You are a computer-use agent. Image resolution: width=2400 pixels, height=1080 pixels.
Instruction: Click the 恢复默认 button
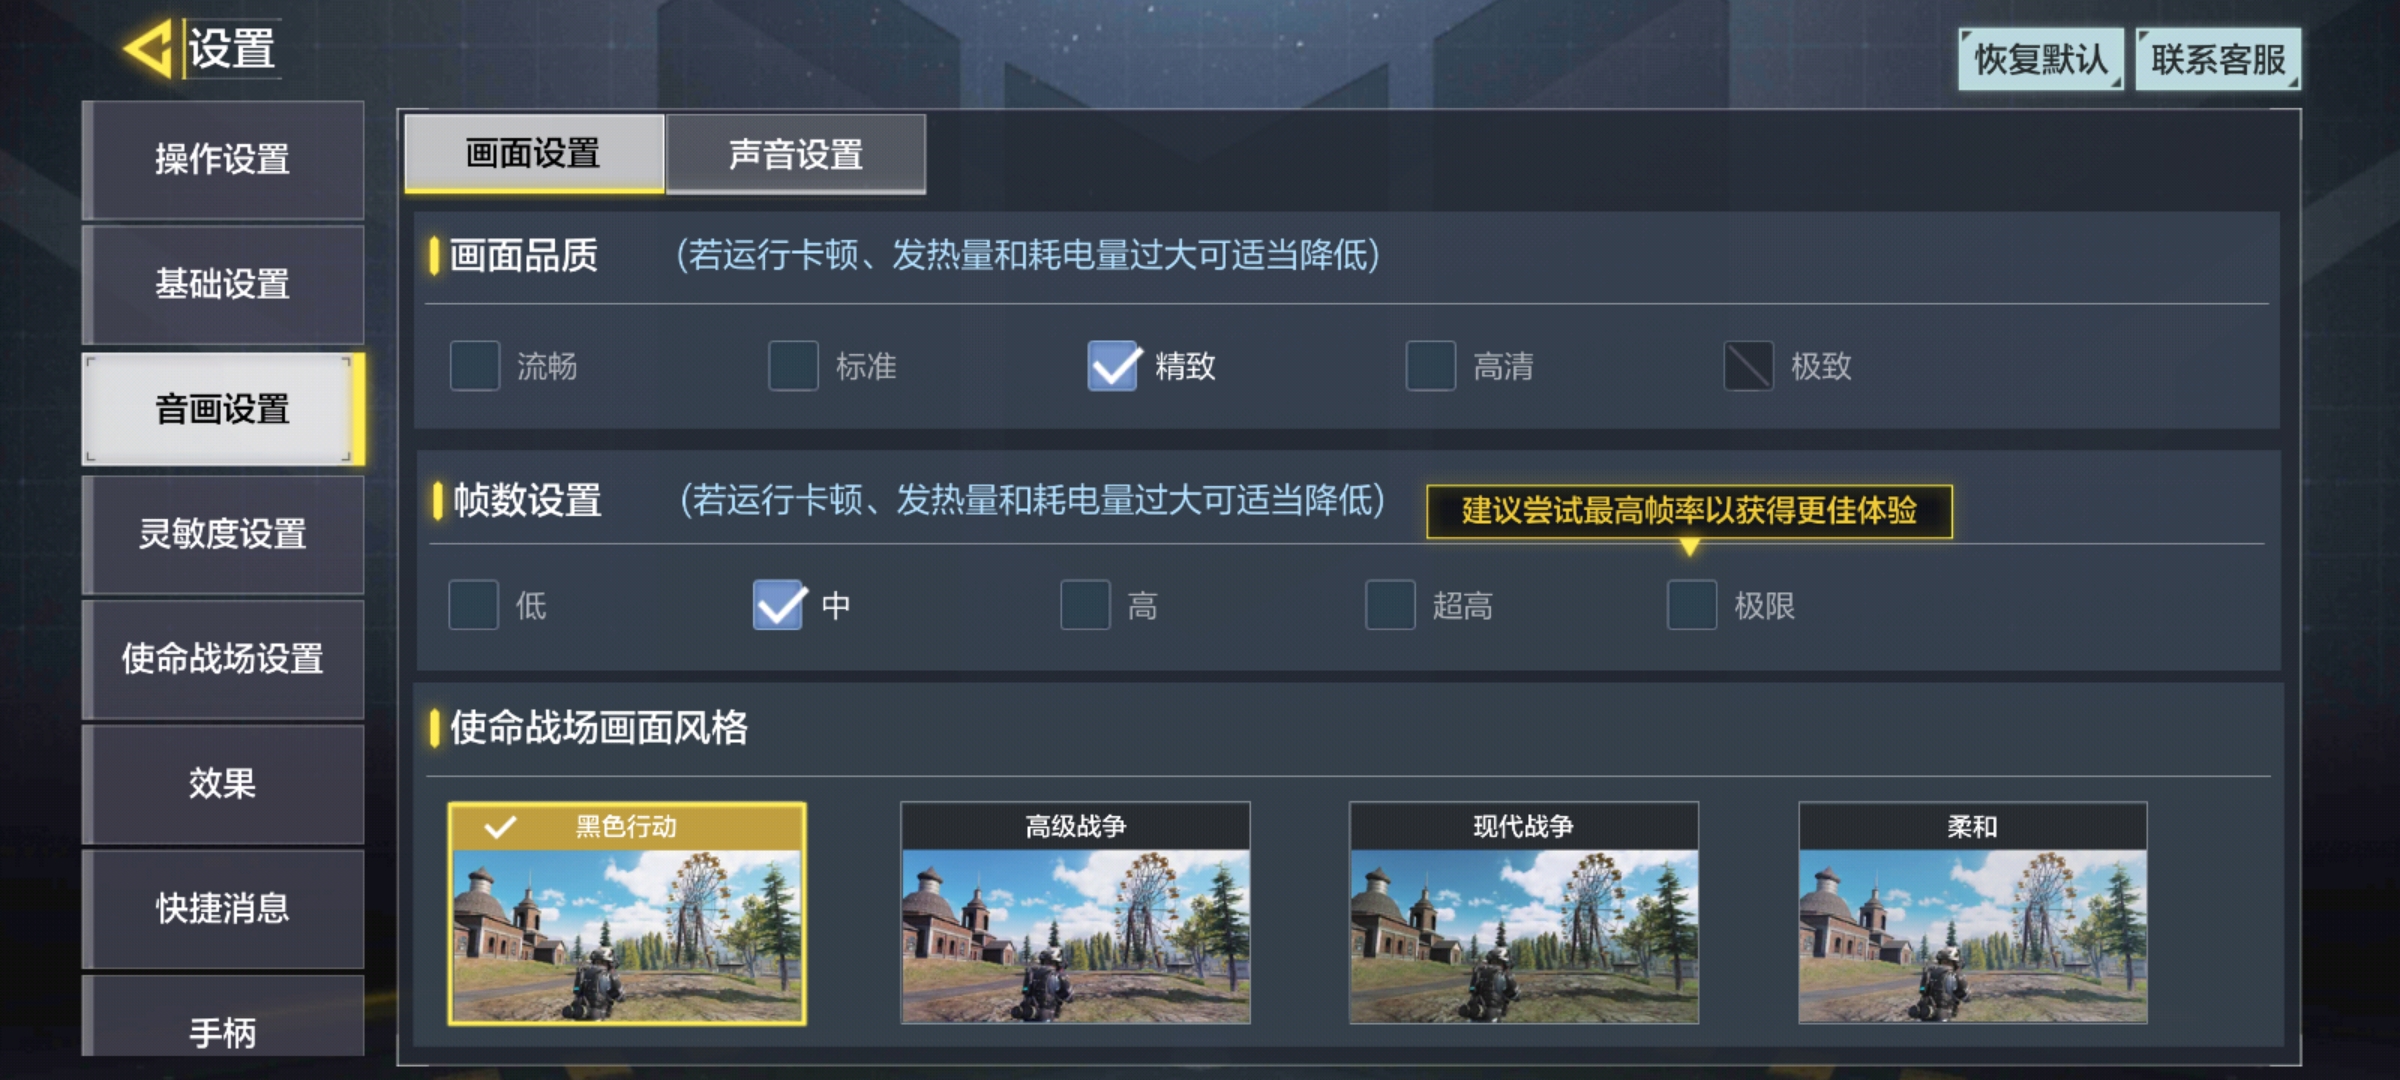(x=2040, y=60)
